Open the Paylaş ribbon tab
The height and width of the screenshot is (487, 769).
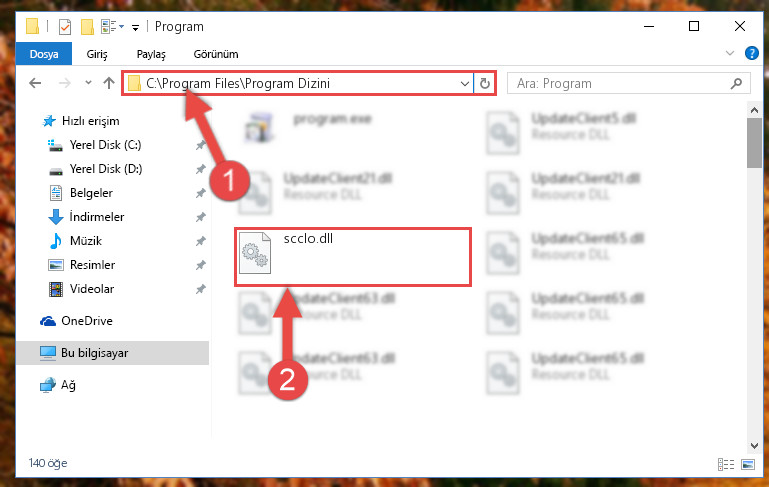(x=151, y=54)
